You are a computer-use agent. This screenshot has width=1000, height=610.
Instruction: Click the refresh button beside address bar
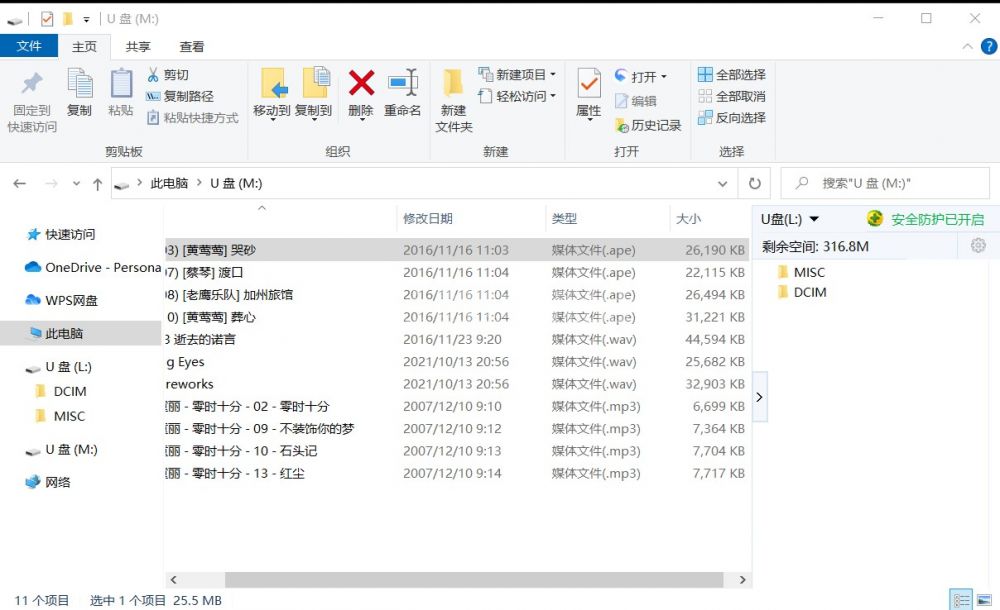click(x=755, y=184)
